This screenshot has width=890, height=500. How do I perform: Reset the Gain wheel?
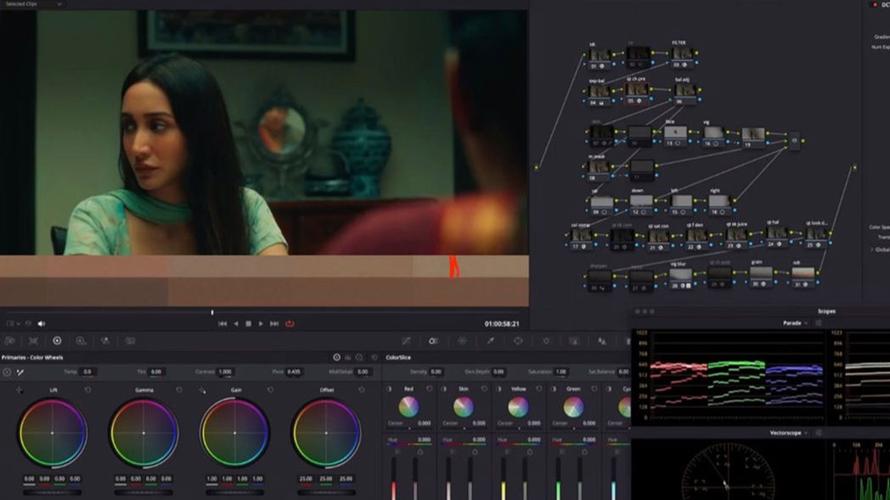point(270,390)
